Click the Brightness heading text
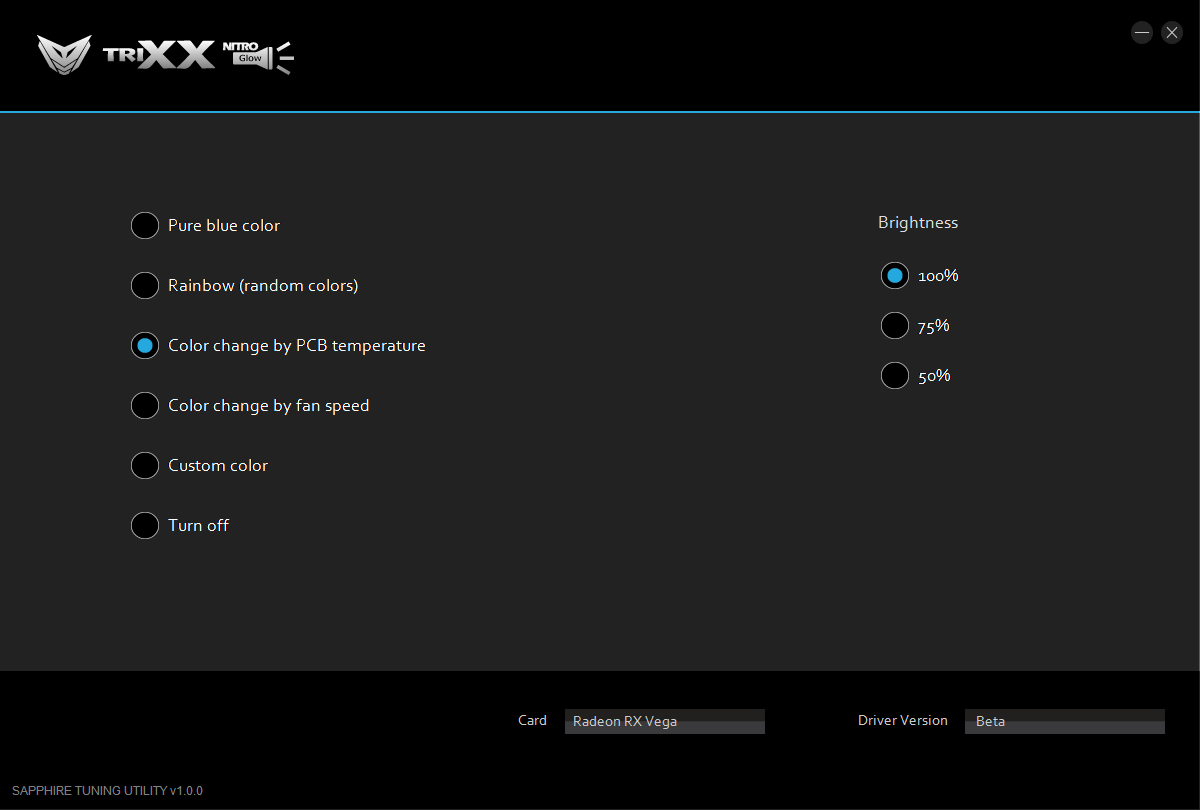 coord(918,223)
